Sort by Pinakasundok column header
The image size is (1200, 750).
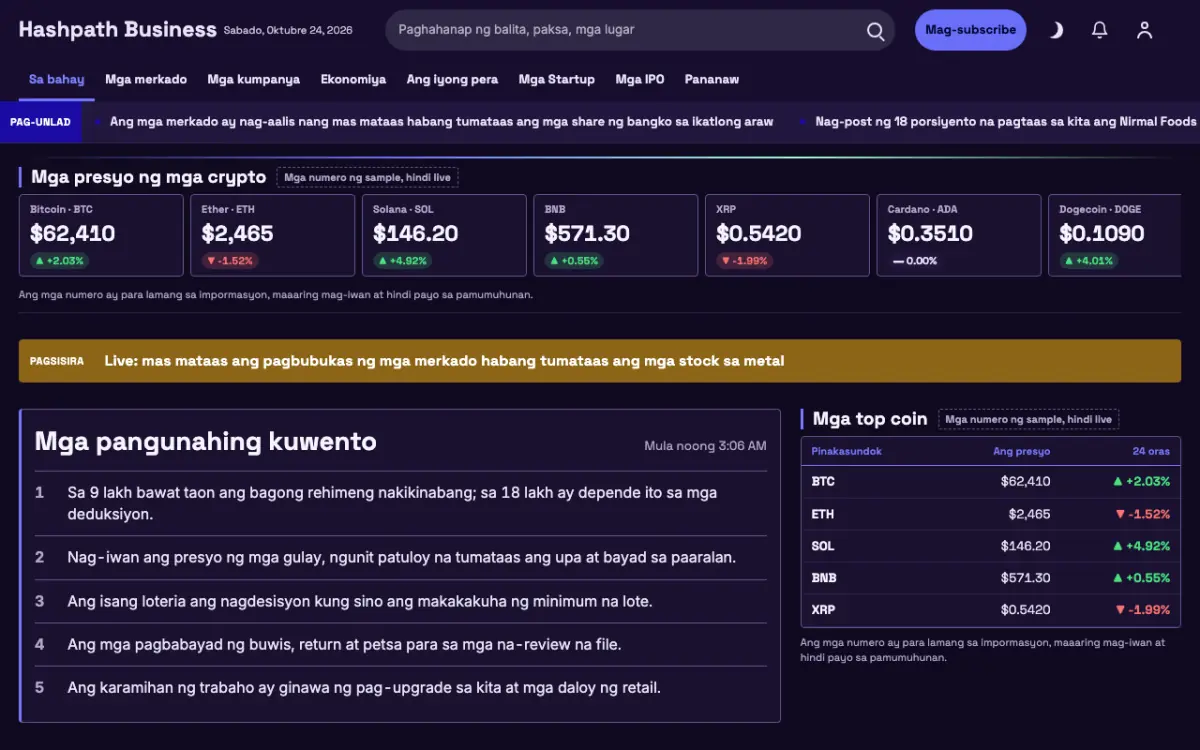[846, 451]
